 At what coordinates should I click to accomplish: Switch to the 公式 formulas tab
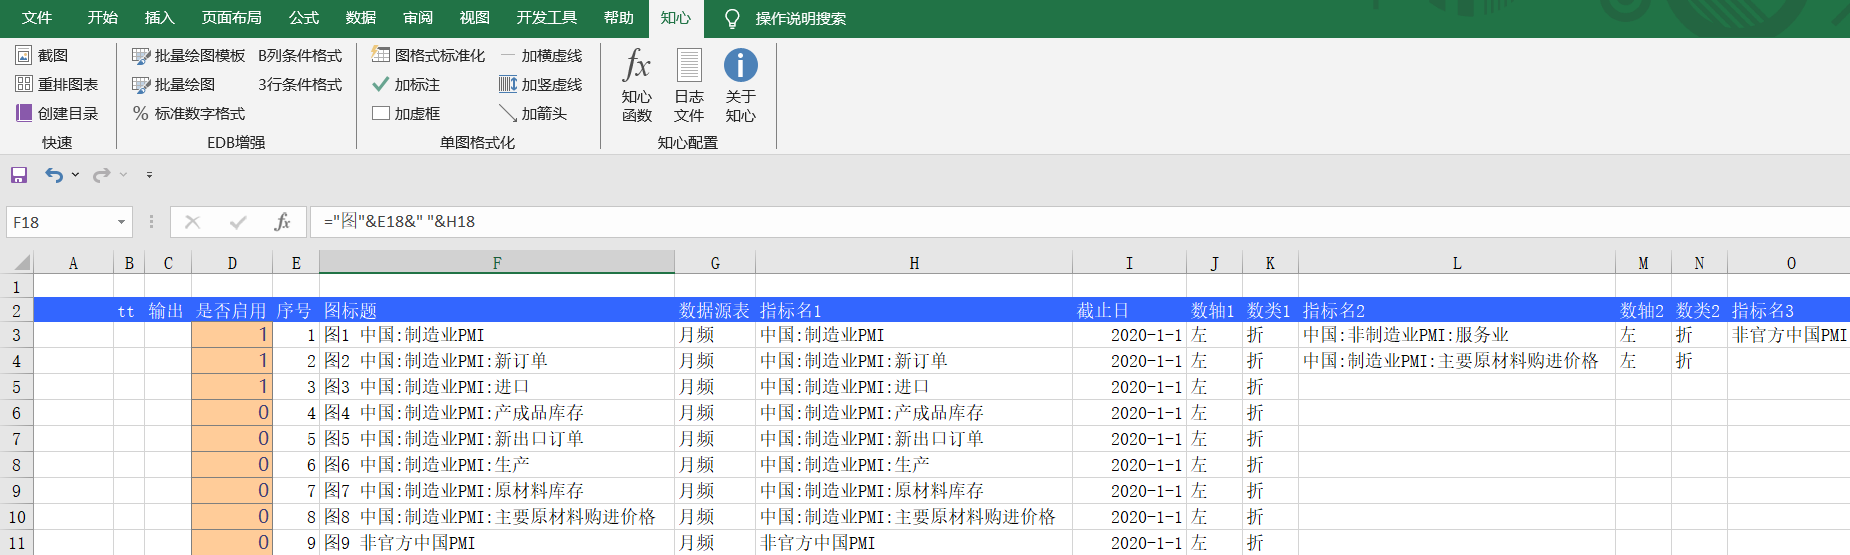click(x=304, y=18)
